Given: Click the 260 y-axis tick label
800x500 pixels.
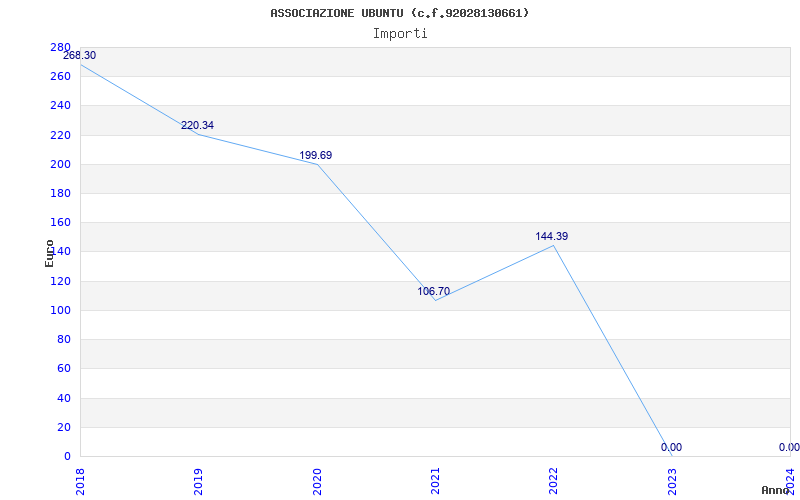Looking at the screenshot, I should click(61, 77).
